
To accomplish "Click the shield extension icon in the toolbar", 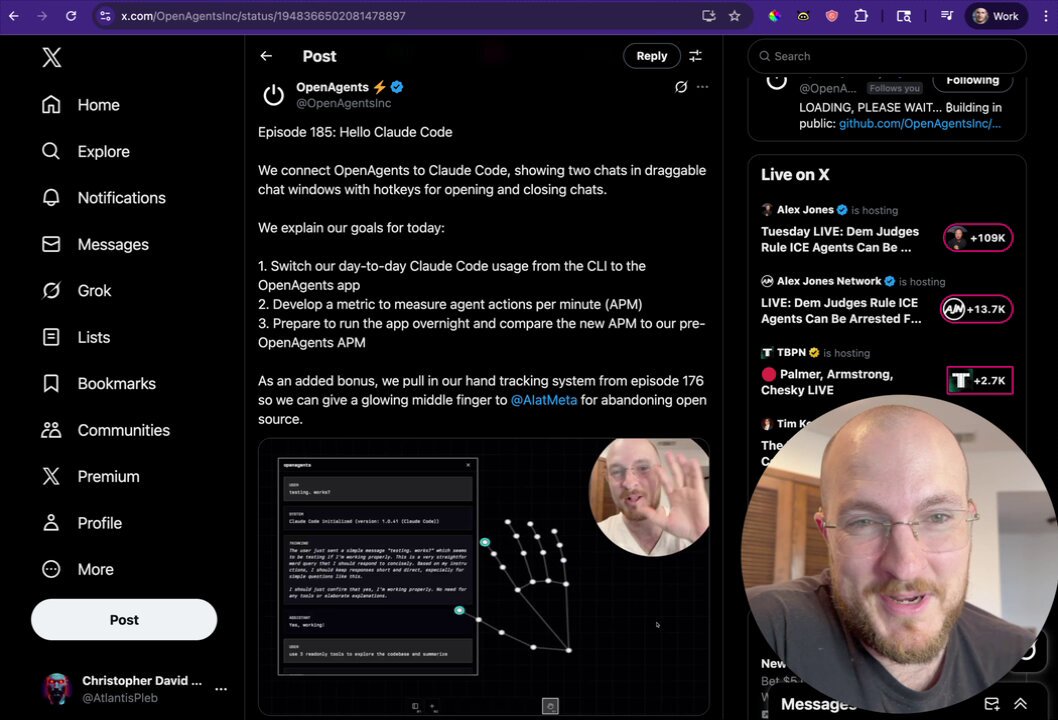I will (x=832, y=16).
